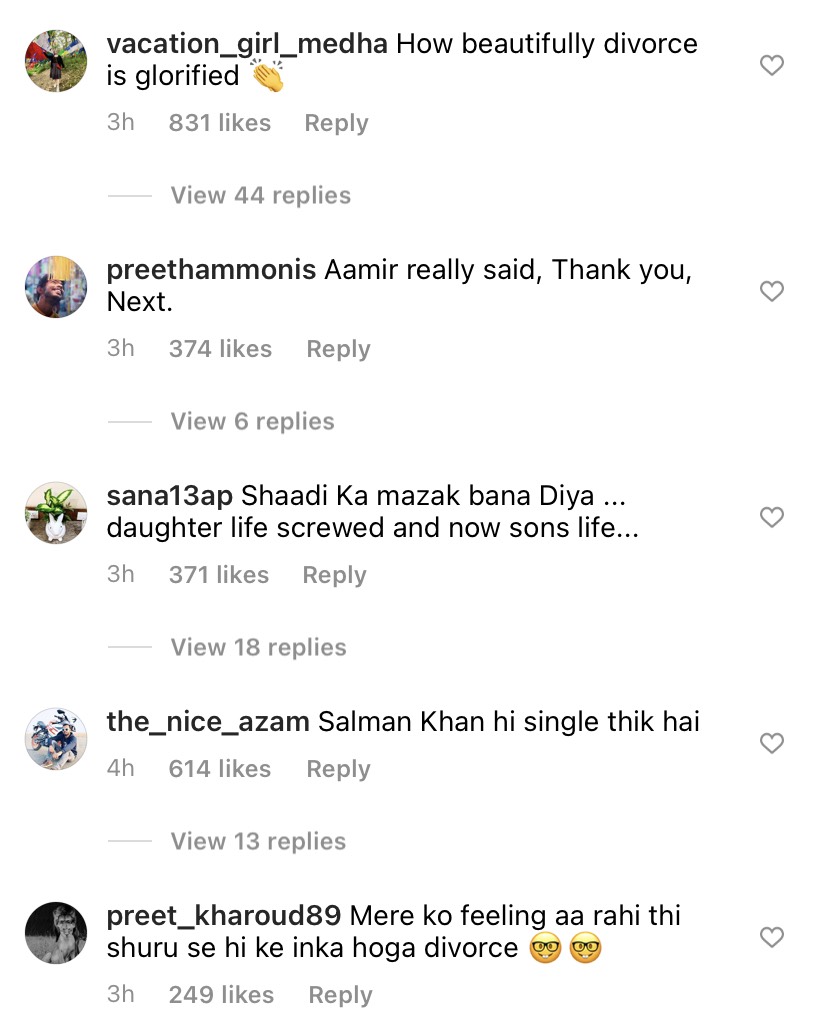The width and height of the screenshot is (828, 1036).
Task: View who gave 831 likes
Action: pyautogui.click(x=220, y=124)
